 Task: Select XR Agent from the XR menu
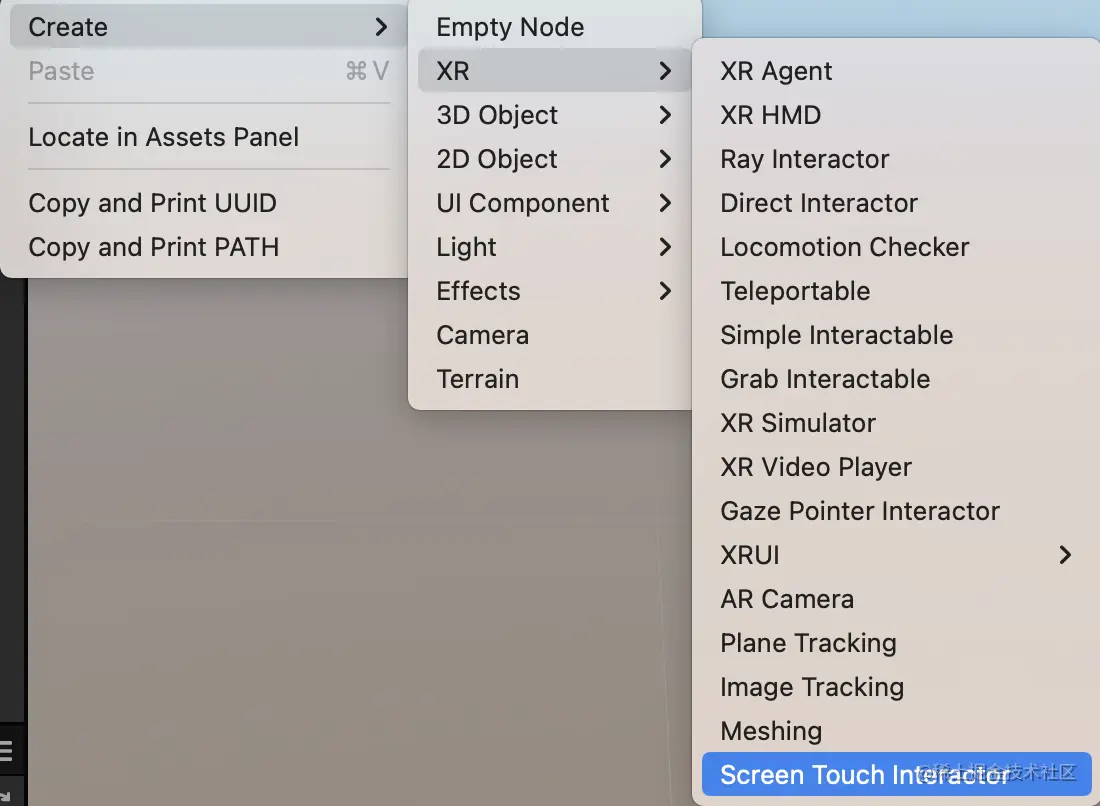776,71
